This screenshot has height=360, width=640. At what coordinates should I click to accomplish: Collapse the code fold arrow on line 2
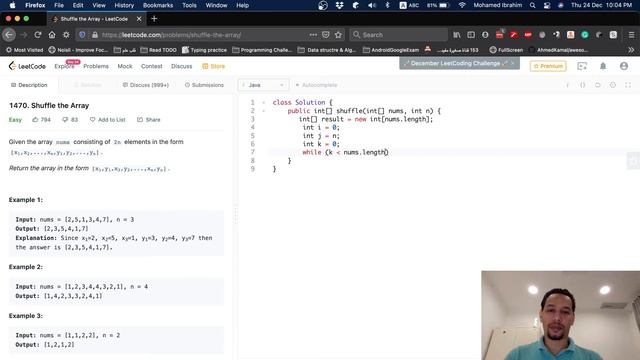(264, 111)
